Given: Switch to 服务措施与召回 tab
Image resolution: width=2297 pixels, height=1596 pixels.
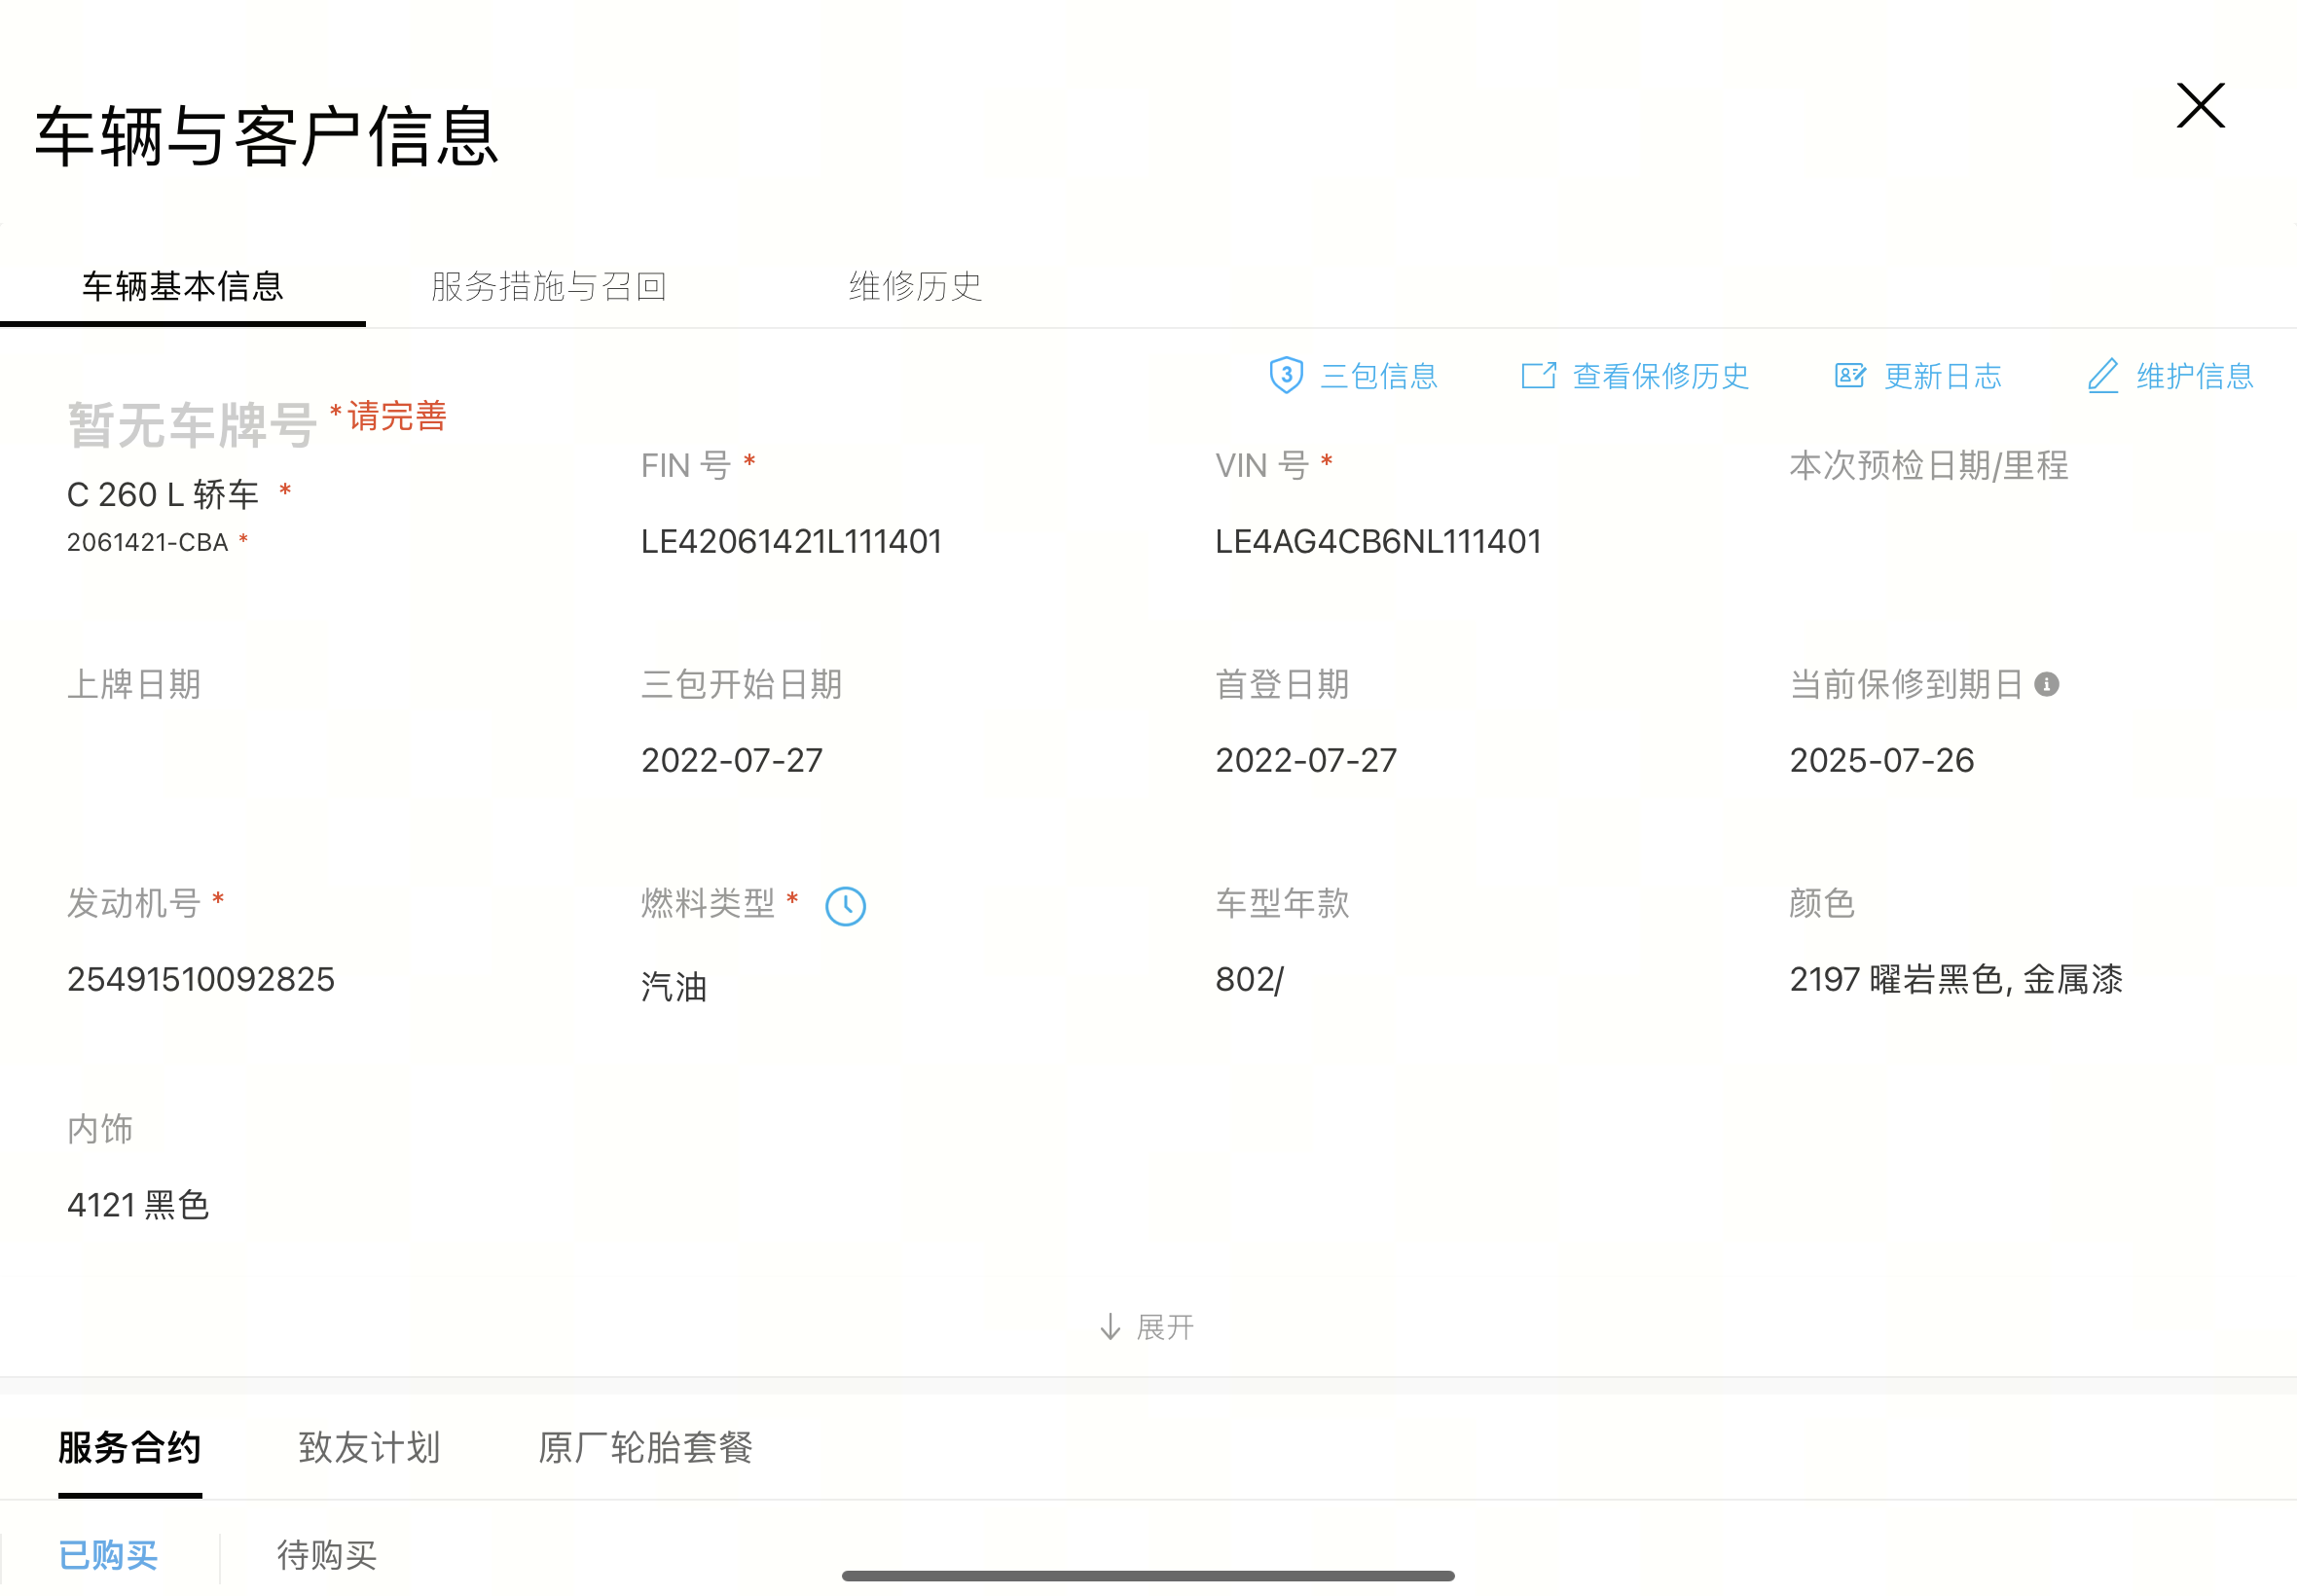Looking at the screenshot, I should point(548,287).
